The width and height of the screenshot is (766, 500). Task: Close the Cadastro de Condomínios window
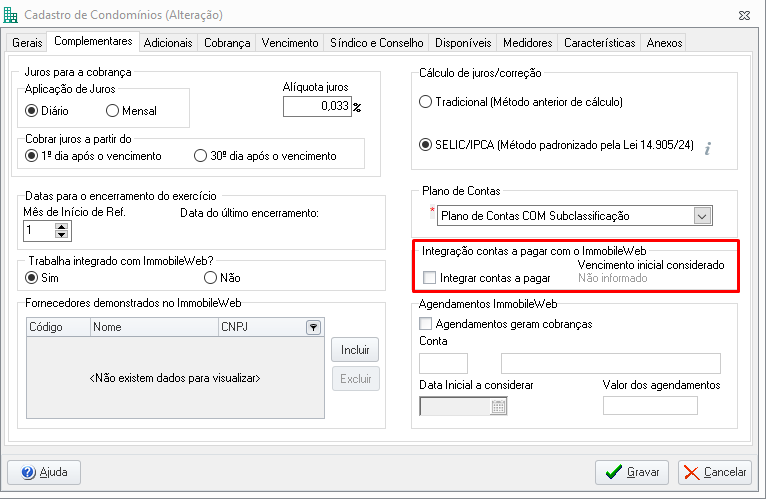click(x=744, y=16)
